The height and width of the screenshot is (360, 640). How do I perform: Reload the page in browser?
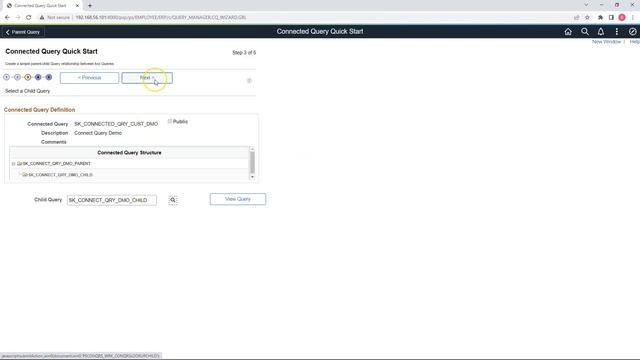(x=29, y=18)
